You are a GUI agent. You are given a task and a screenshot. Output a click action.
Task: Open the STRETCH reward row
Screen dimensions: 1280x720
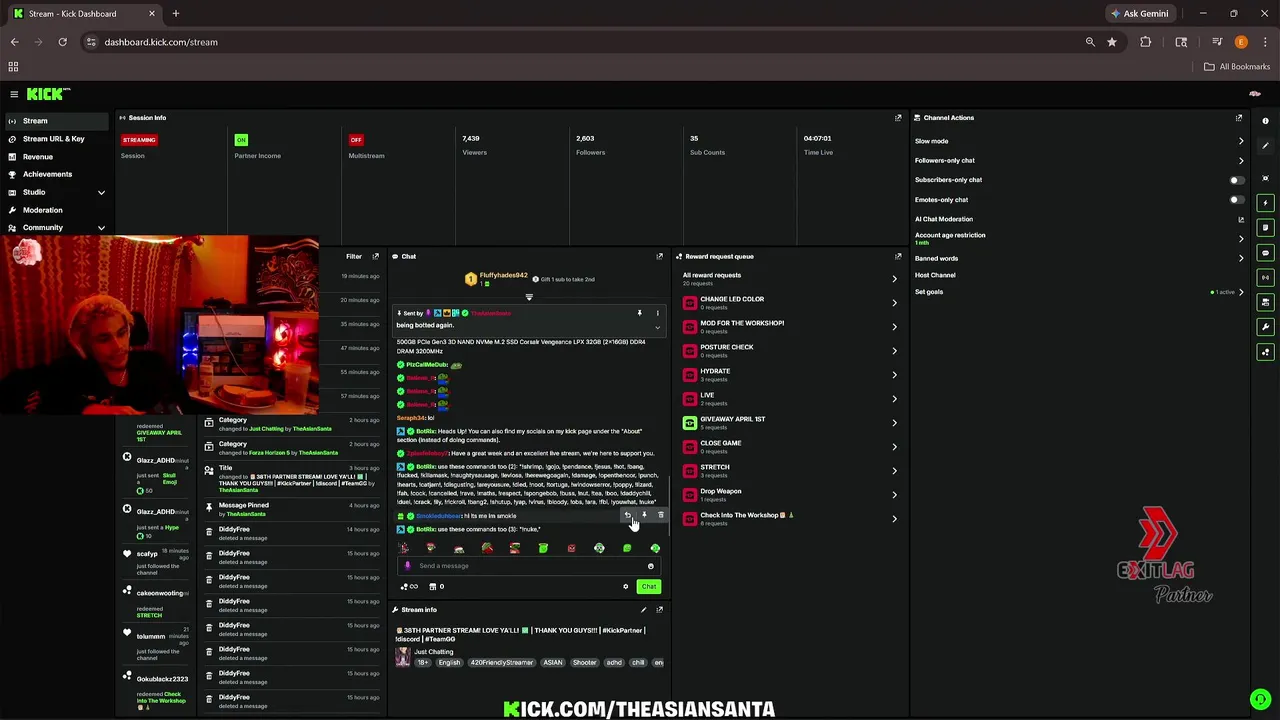(790, 471)
